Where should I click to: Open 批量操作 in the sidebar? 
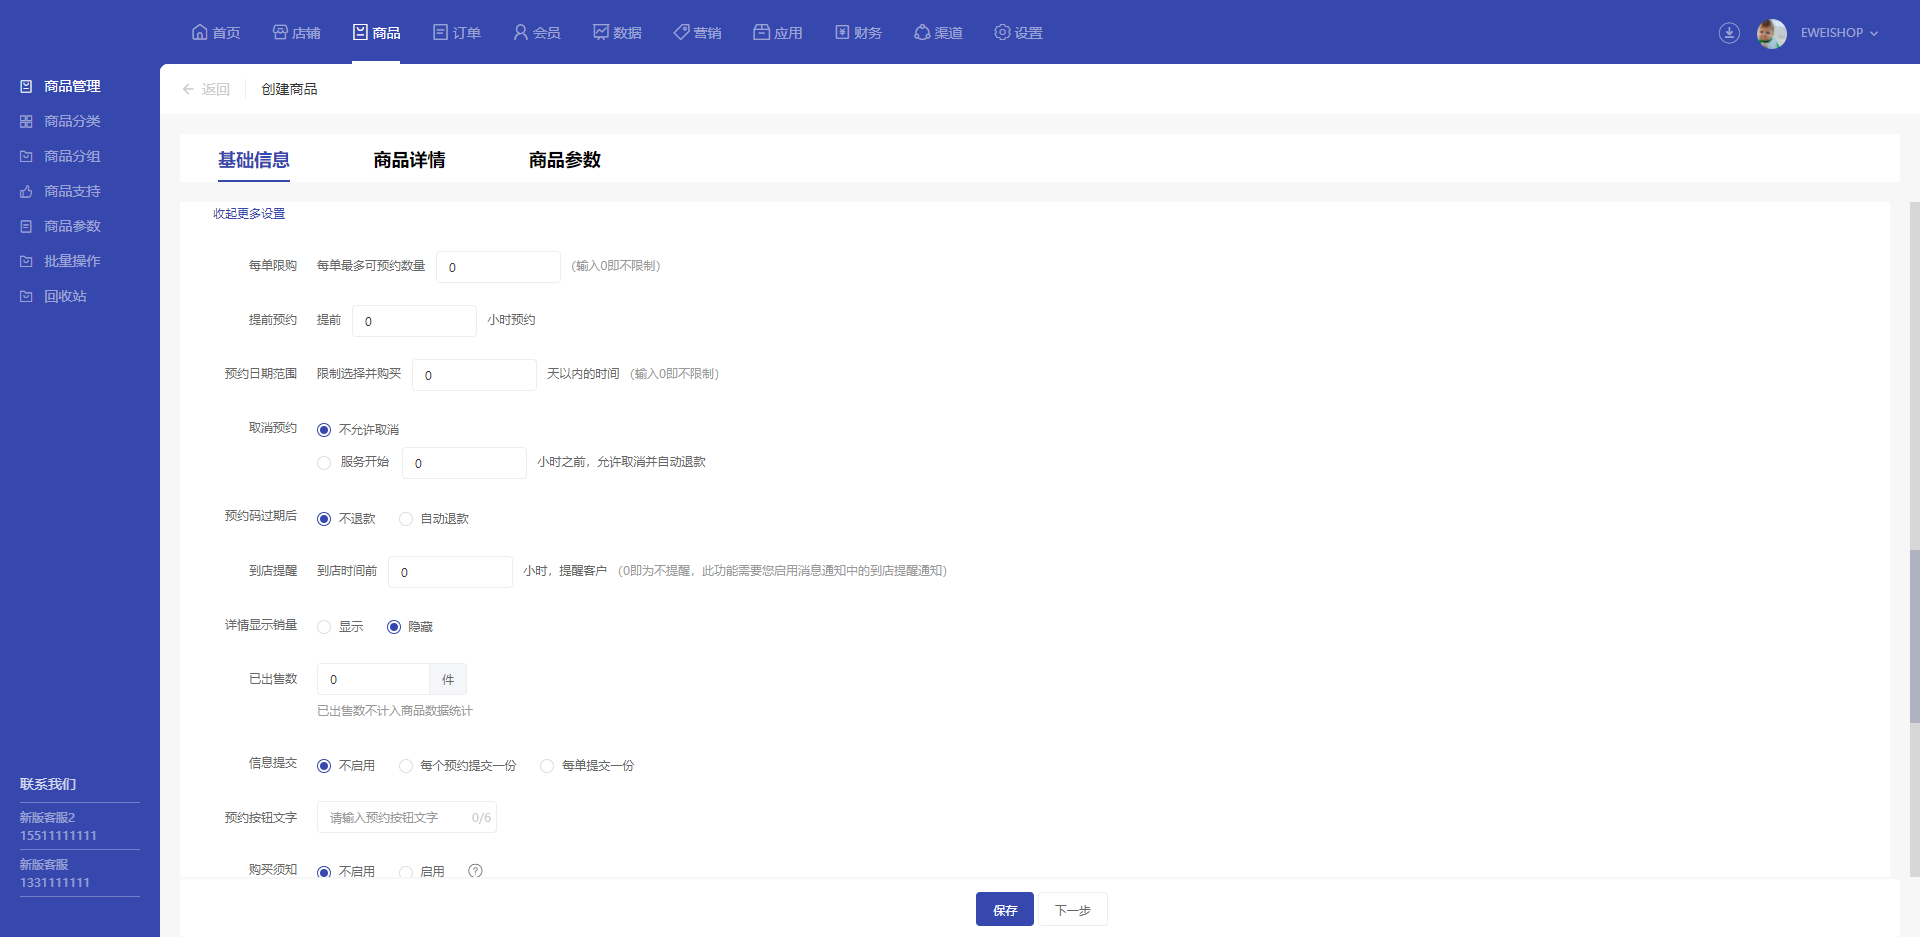click(x=72, y=261)
